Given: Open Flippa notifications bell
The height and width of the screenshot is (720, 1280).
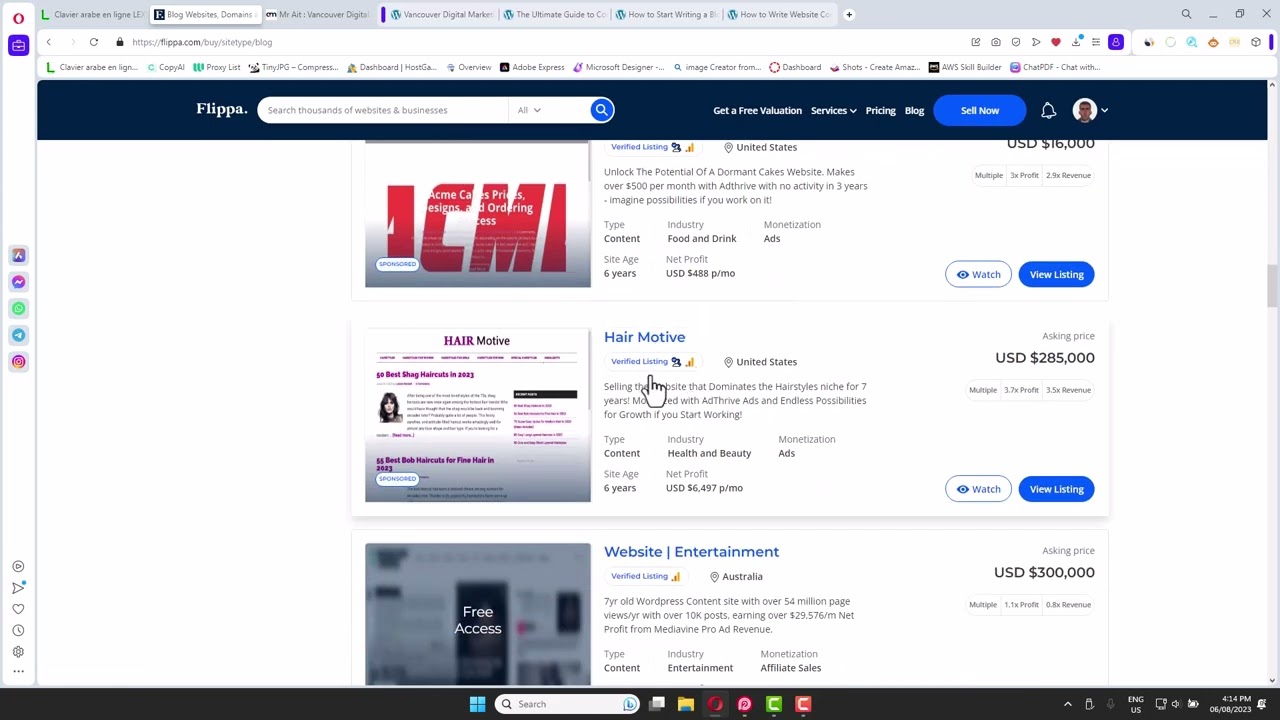Looking at the screenshot, I should tap(1048, 110).
